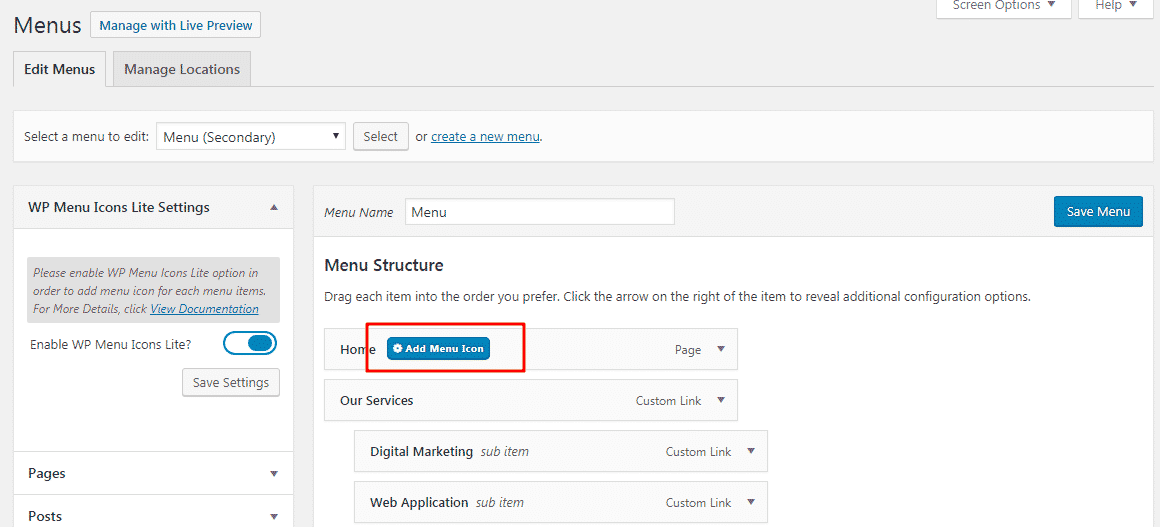Expand the Pages panel
This screenshot has width=1160, height=527.
274,474
